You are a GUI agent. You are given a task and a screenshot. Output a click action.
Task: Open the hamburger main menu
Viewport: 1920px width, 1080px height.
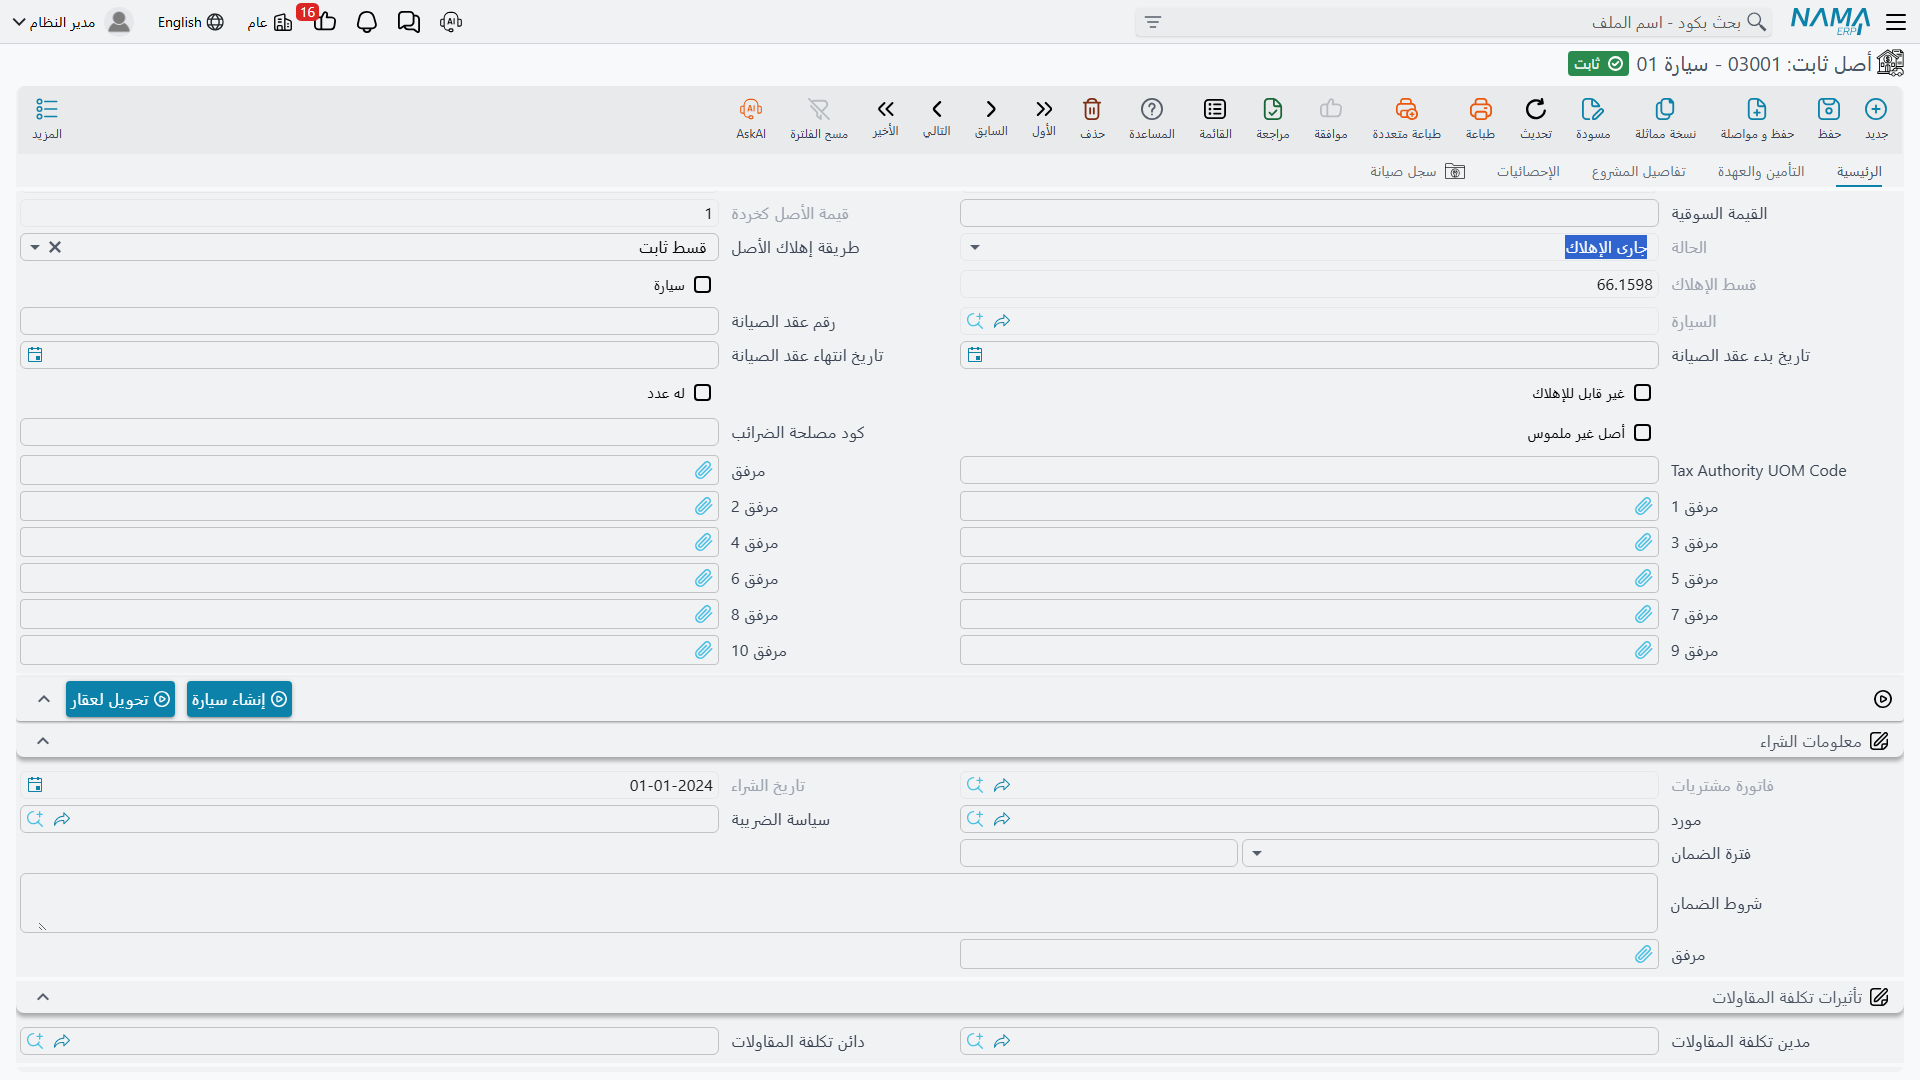click(1895, 22)
